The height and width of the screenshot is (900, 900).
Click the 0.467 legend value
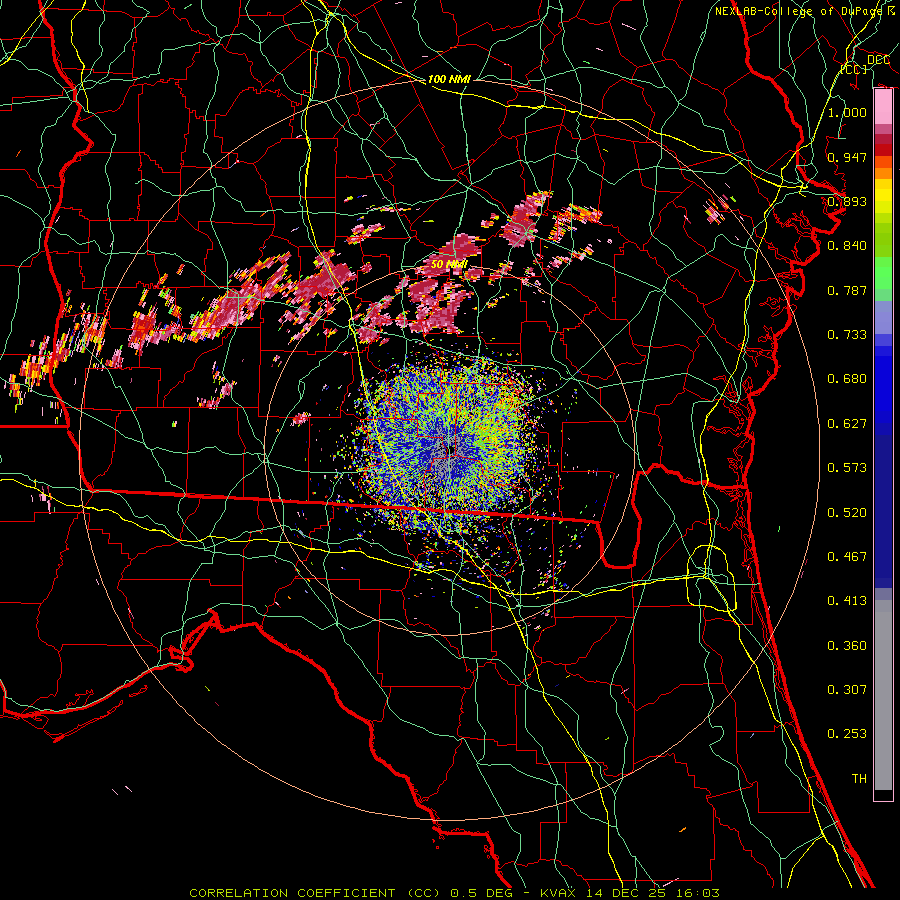(847, 557)
